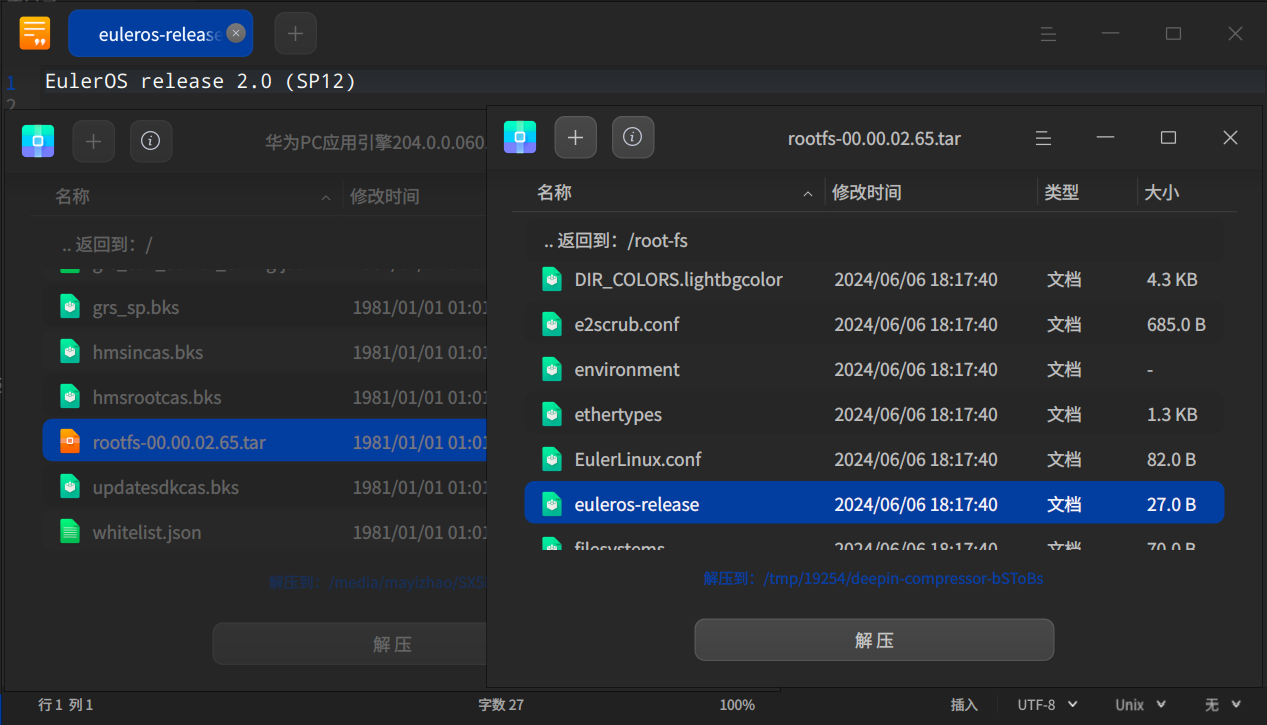The image size is (1267, 725).
Task: Show archive info in the rootfs-00.00.02.65.tar window
Action: (x=633, y=138)
